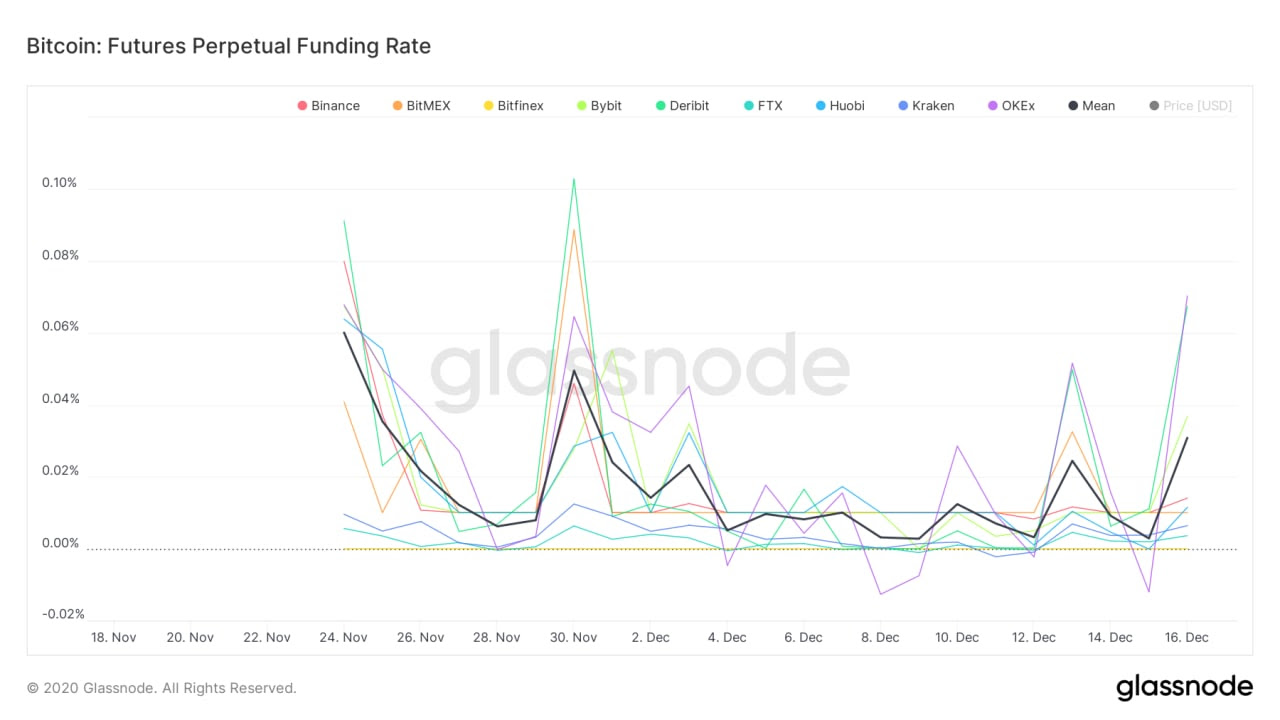The height and width of the screenshot is (720, 1280).
Task: Click the BitMEX orange legend dot
Action: 397,106
